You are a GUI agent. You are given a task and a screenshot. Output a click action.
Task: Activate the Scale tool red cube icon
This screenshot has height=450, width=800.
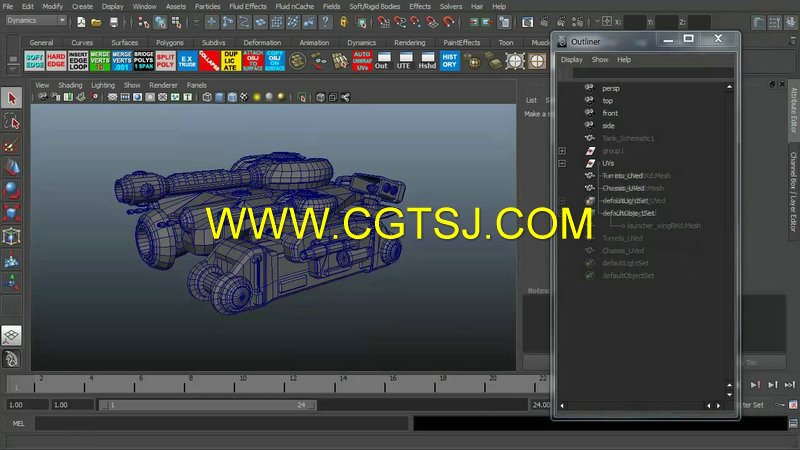[12, 213]
